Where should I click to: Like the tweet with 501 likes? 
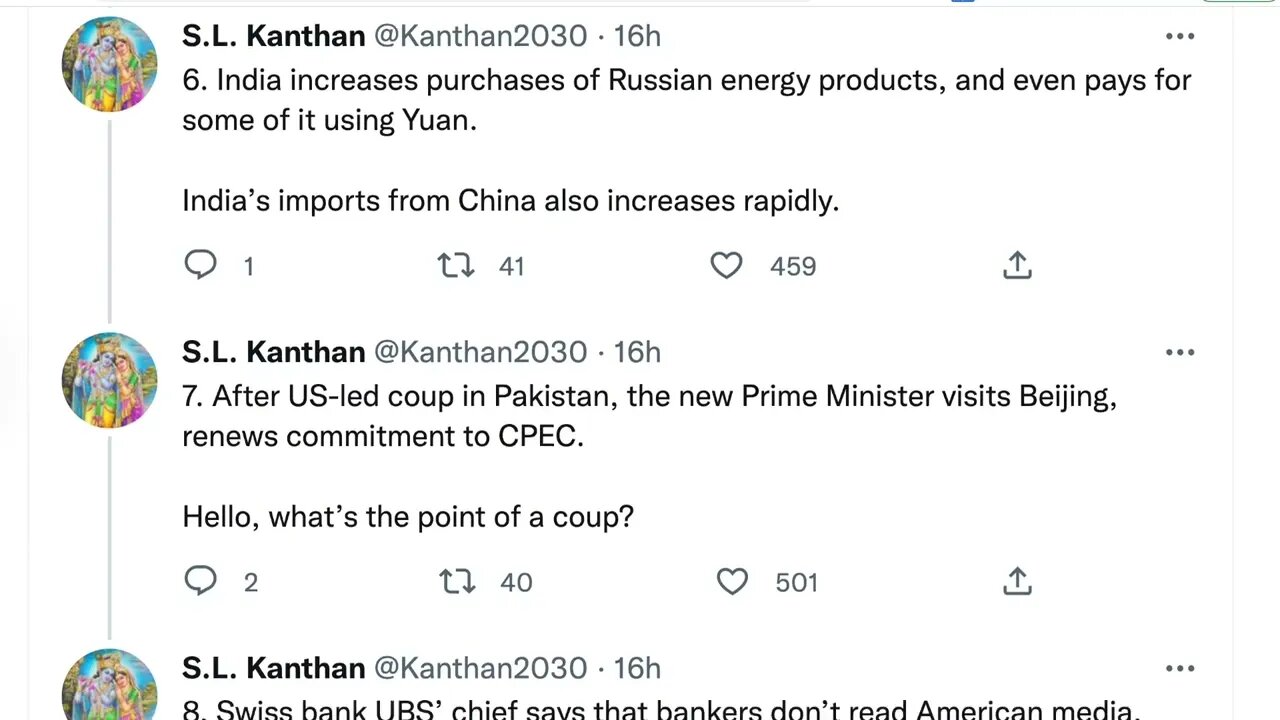pyautogui.click(x=732, y=581)
